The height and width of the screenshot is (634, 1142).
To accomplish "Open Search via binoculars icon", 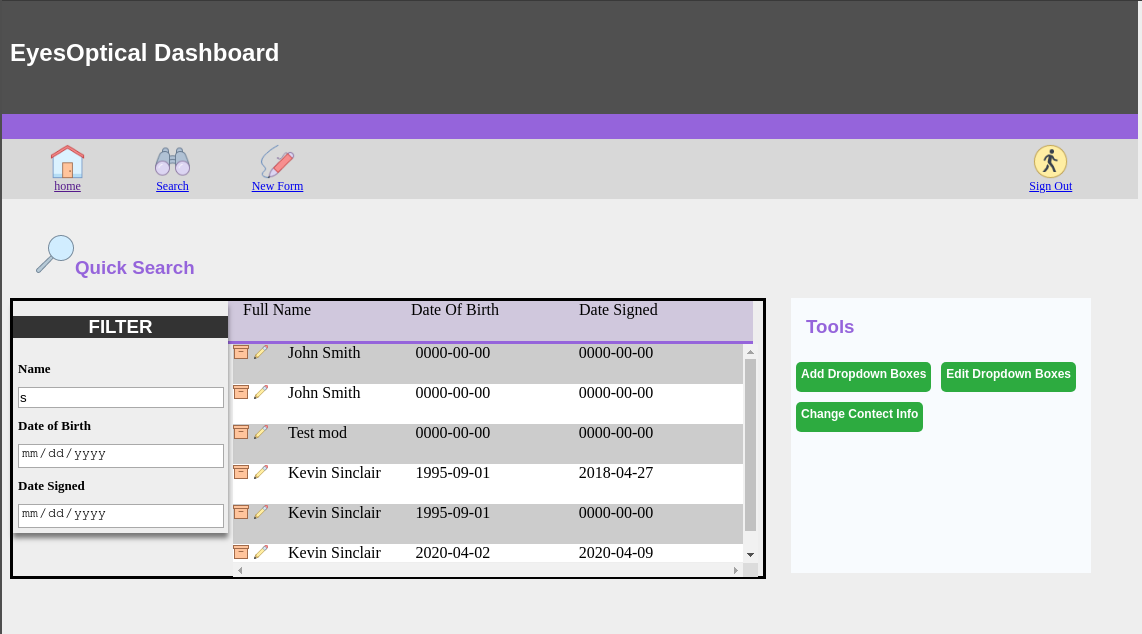I will (172, 162).
